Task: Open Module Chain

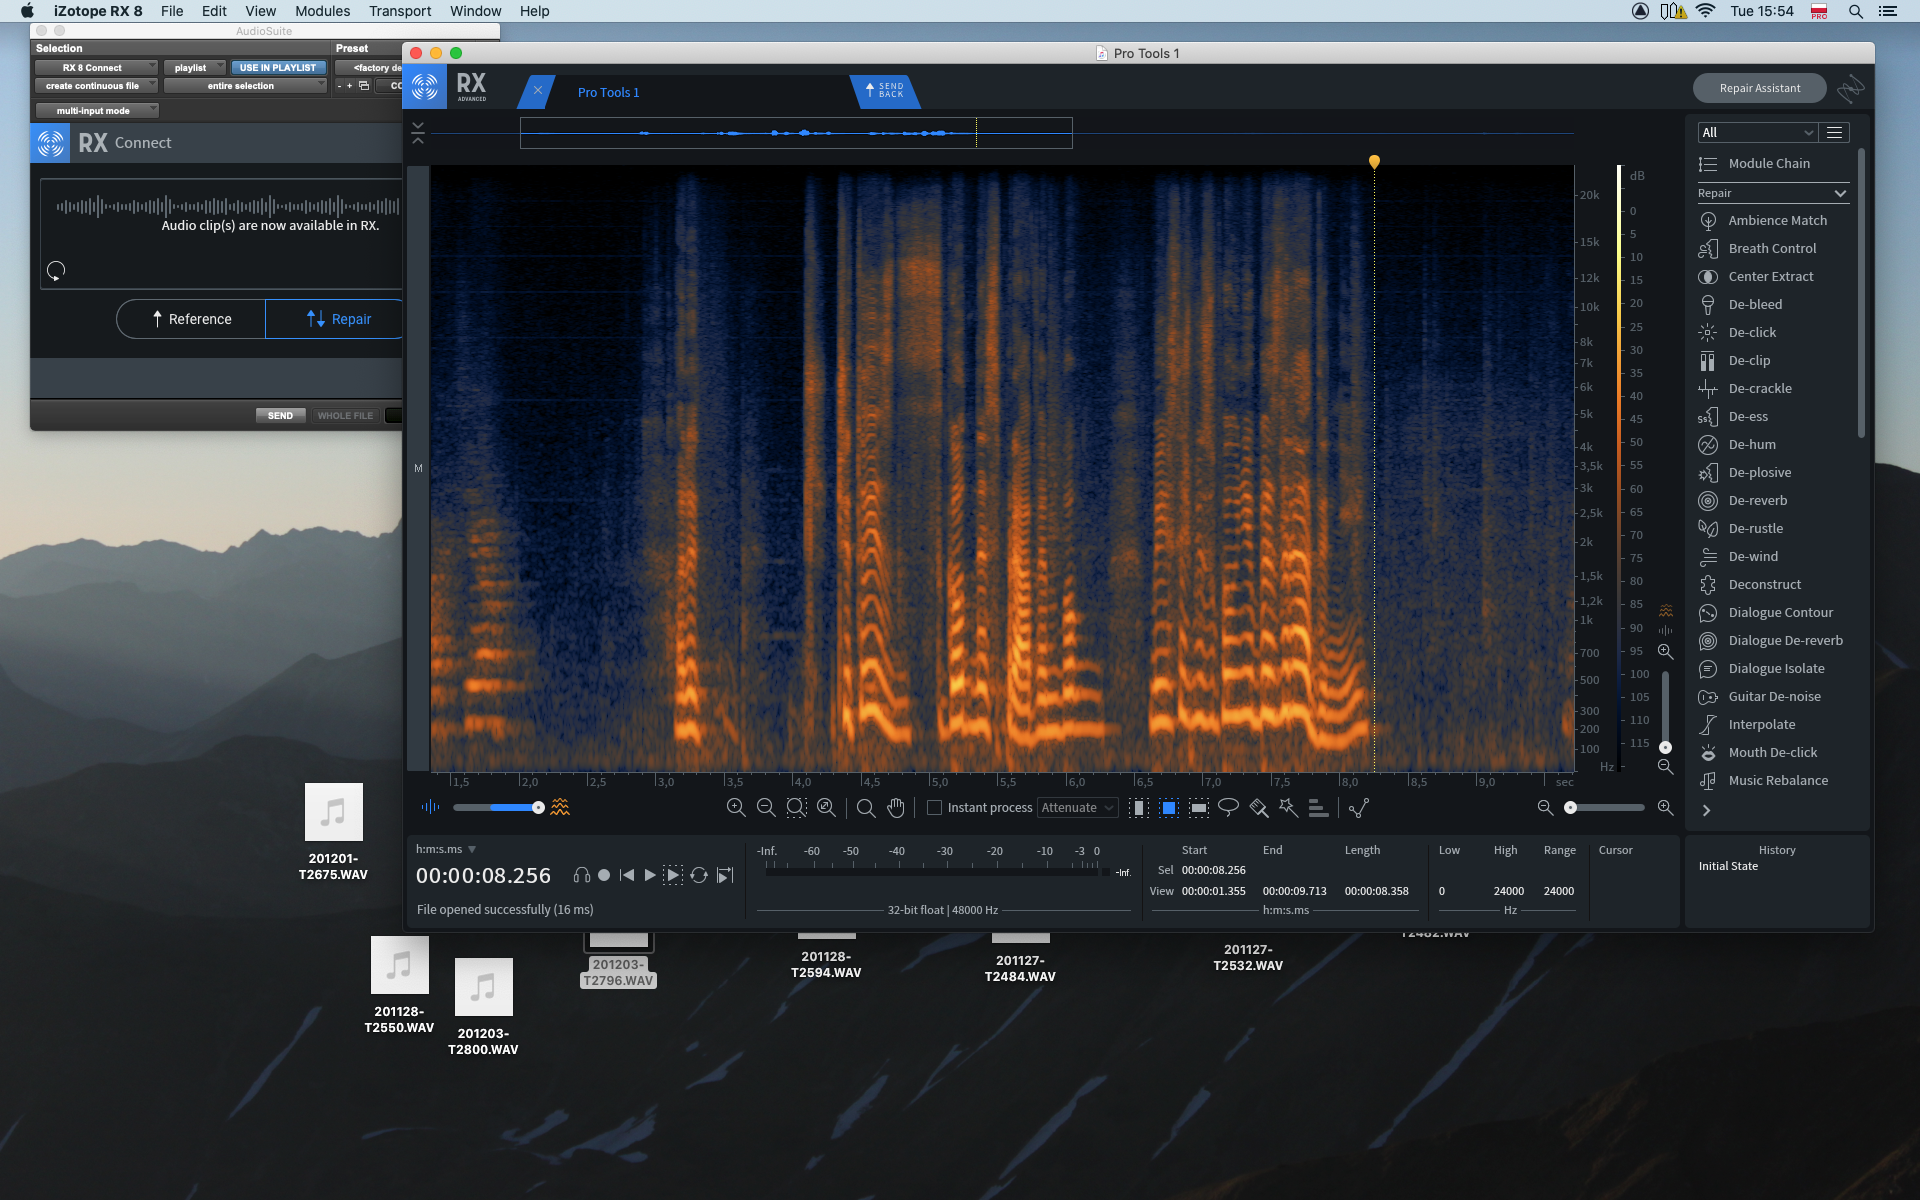Action: (1769, 163)
